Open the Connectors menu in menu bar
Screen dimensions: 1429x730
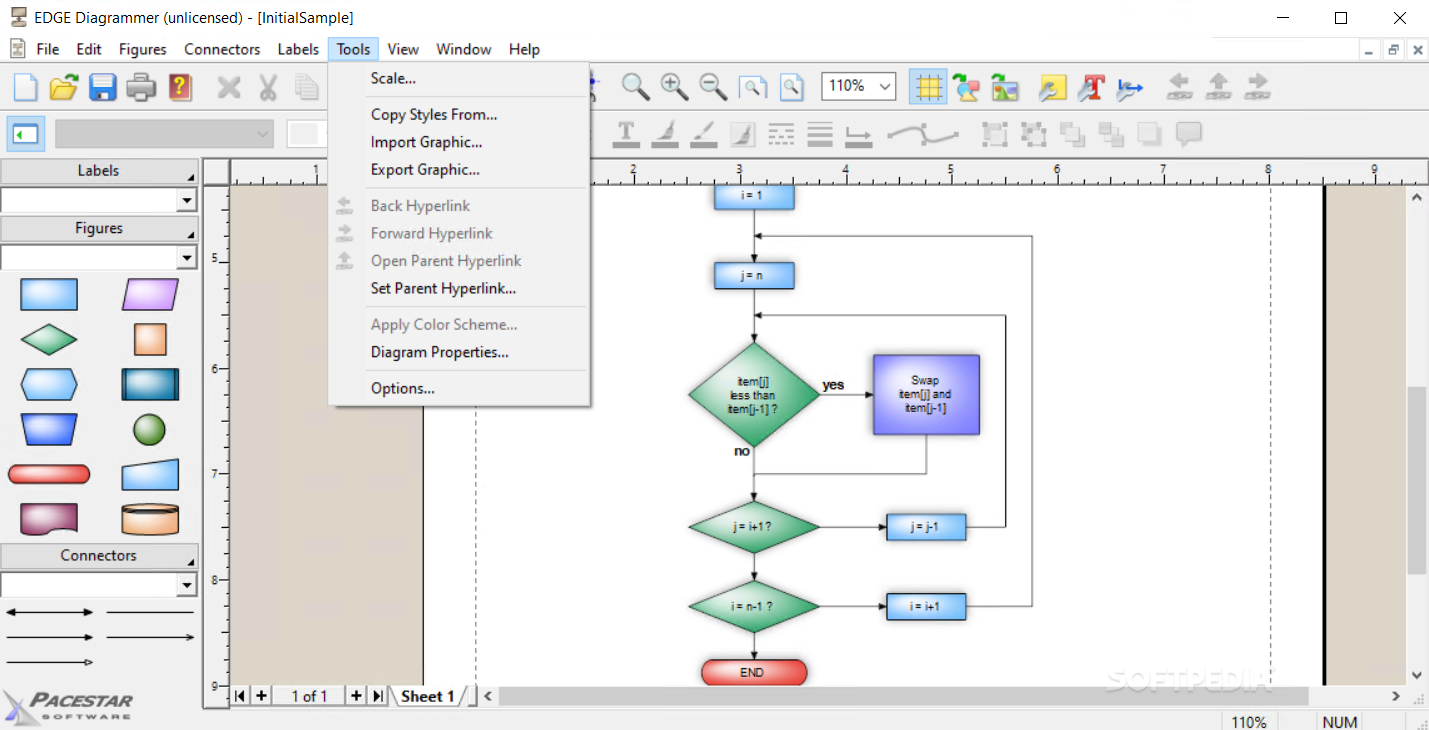(x=222, y=49)
